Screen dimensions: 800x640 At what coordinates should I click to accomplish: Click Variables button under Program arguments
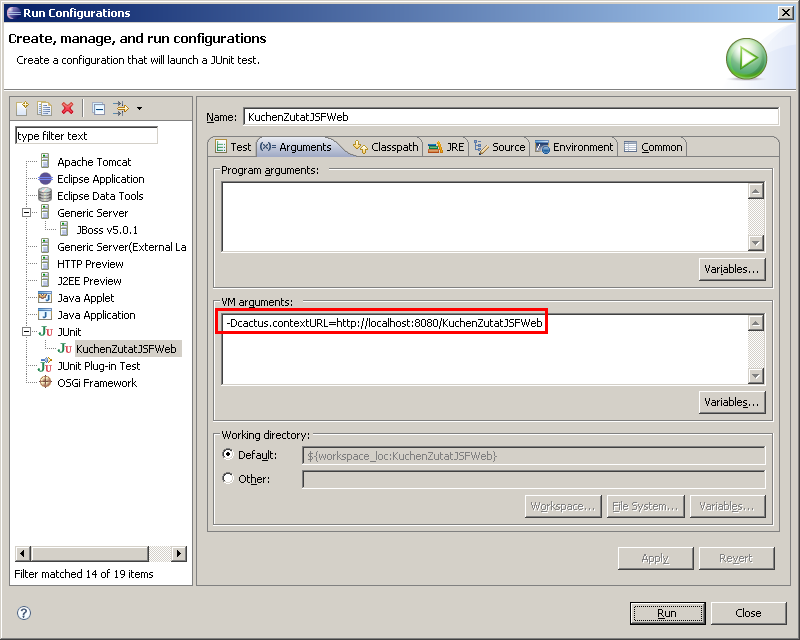[x=732, y=269]
